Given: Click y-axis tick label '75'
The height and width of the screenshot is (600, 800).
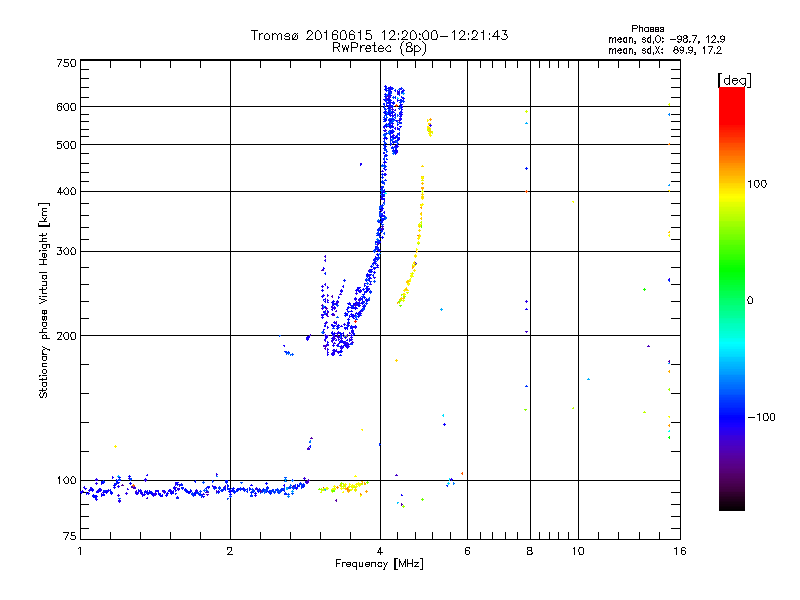Looking at the screenshot, I should [70, 536].
